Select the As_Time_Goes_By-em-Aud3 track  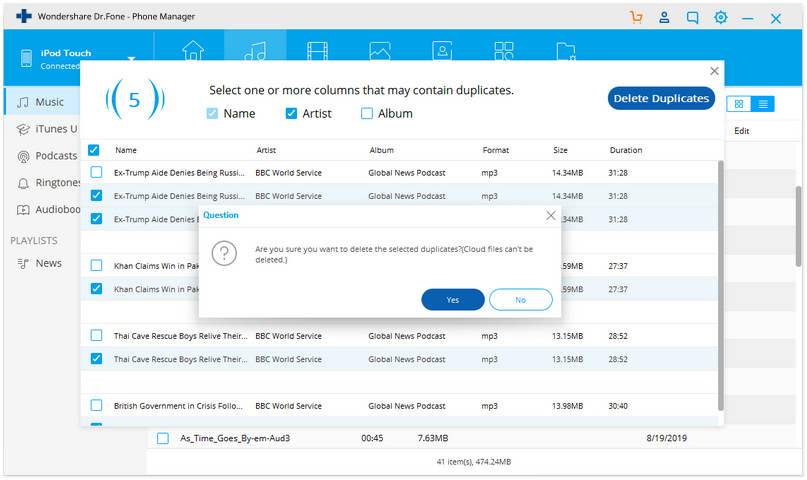coord(235,438)
